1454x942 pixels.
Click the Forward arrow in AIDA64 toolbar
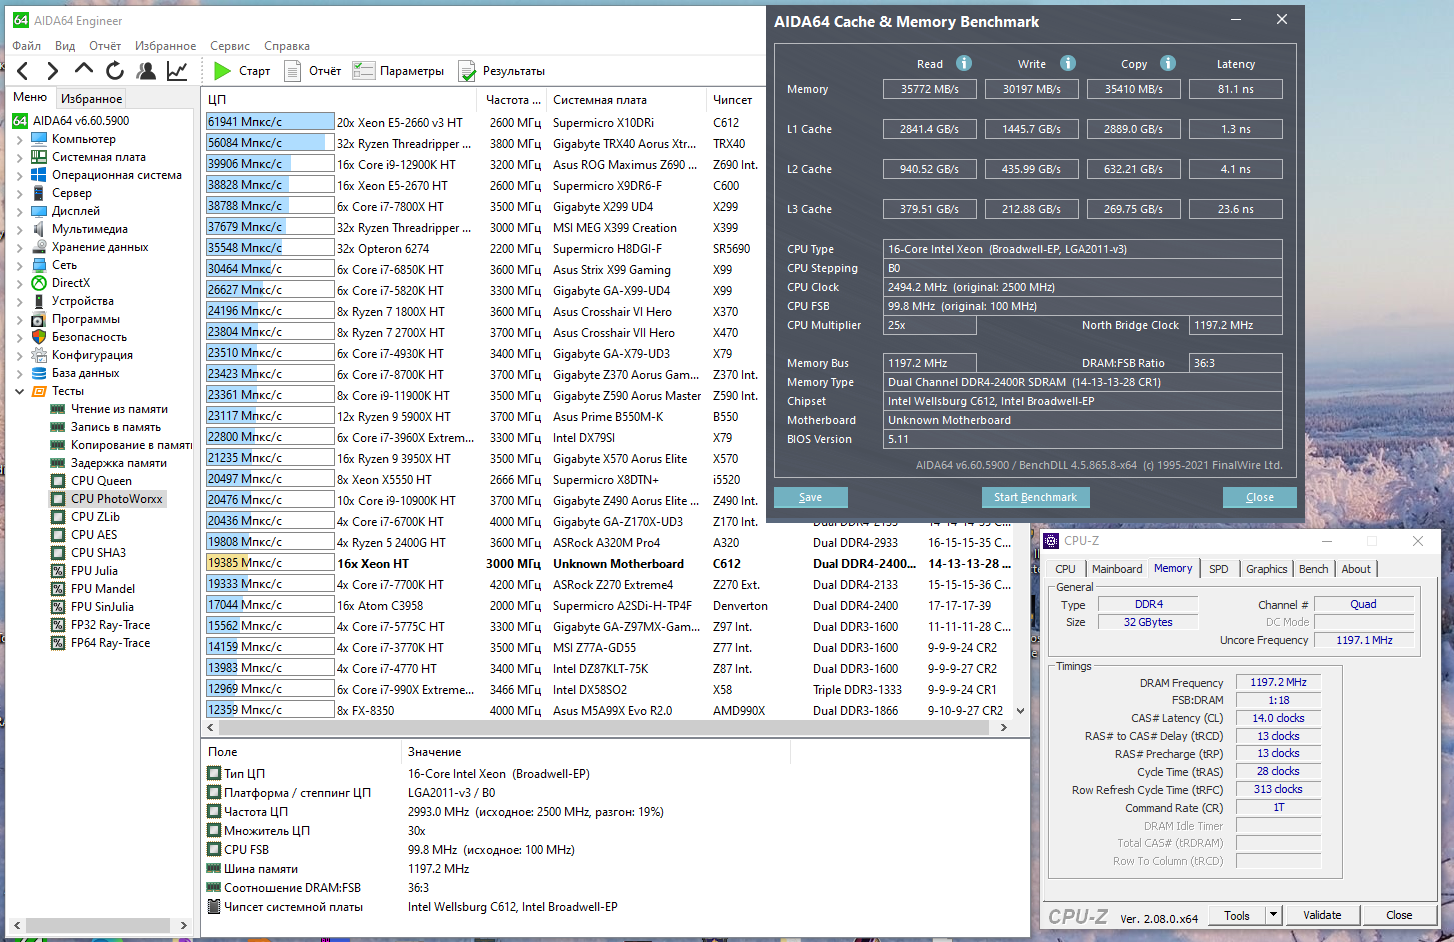coord(53,71)
